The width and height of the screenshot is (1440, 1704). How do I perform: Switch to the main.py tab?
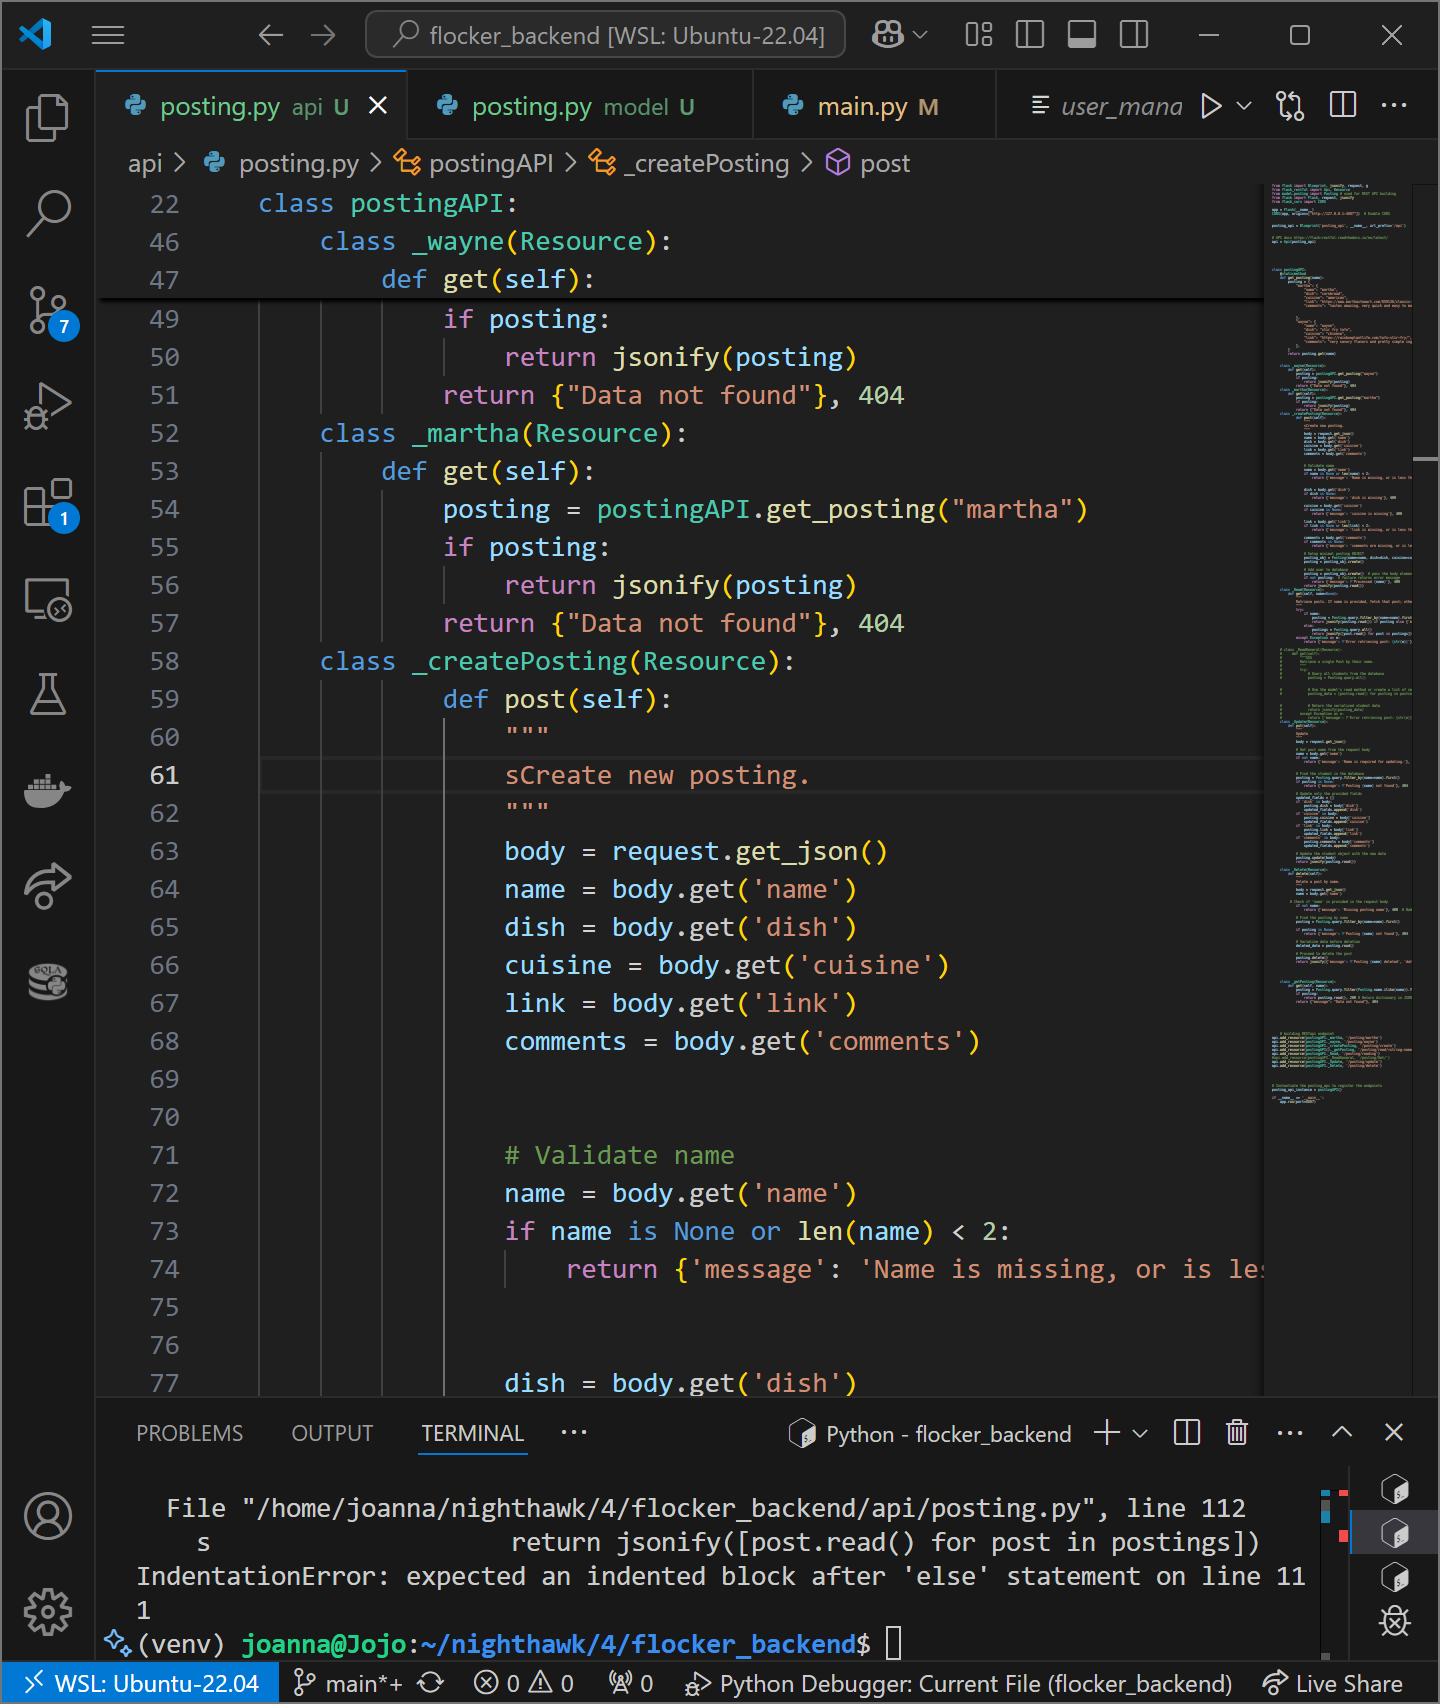click(x=875, y=106)
